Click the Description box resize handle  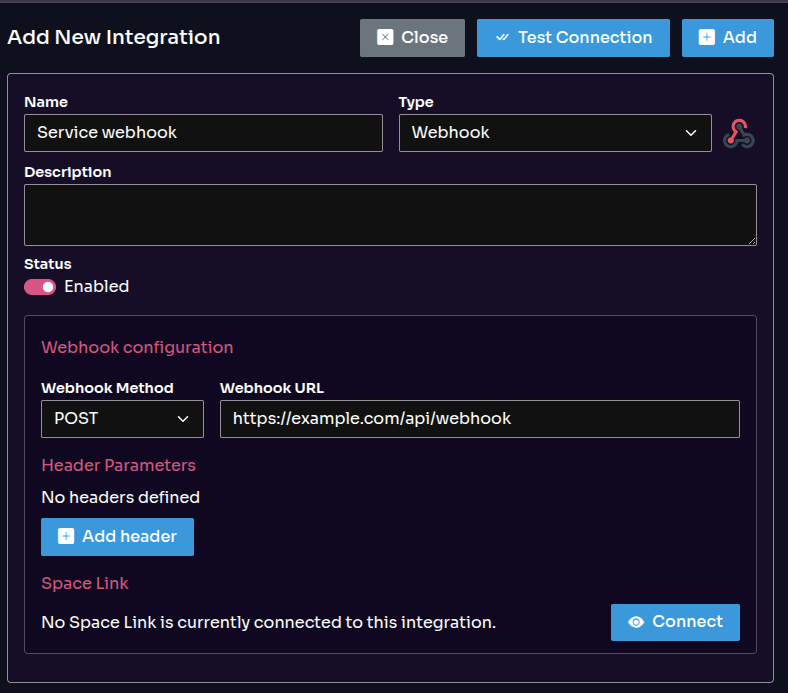751,240
